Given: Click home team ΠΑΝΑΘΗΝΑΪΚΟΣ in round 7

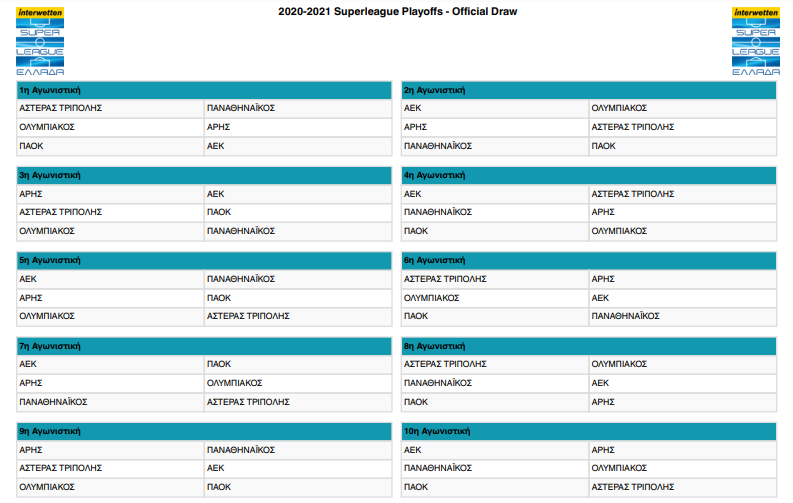Looking at the screenshot, I should [x=53, y=402].
